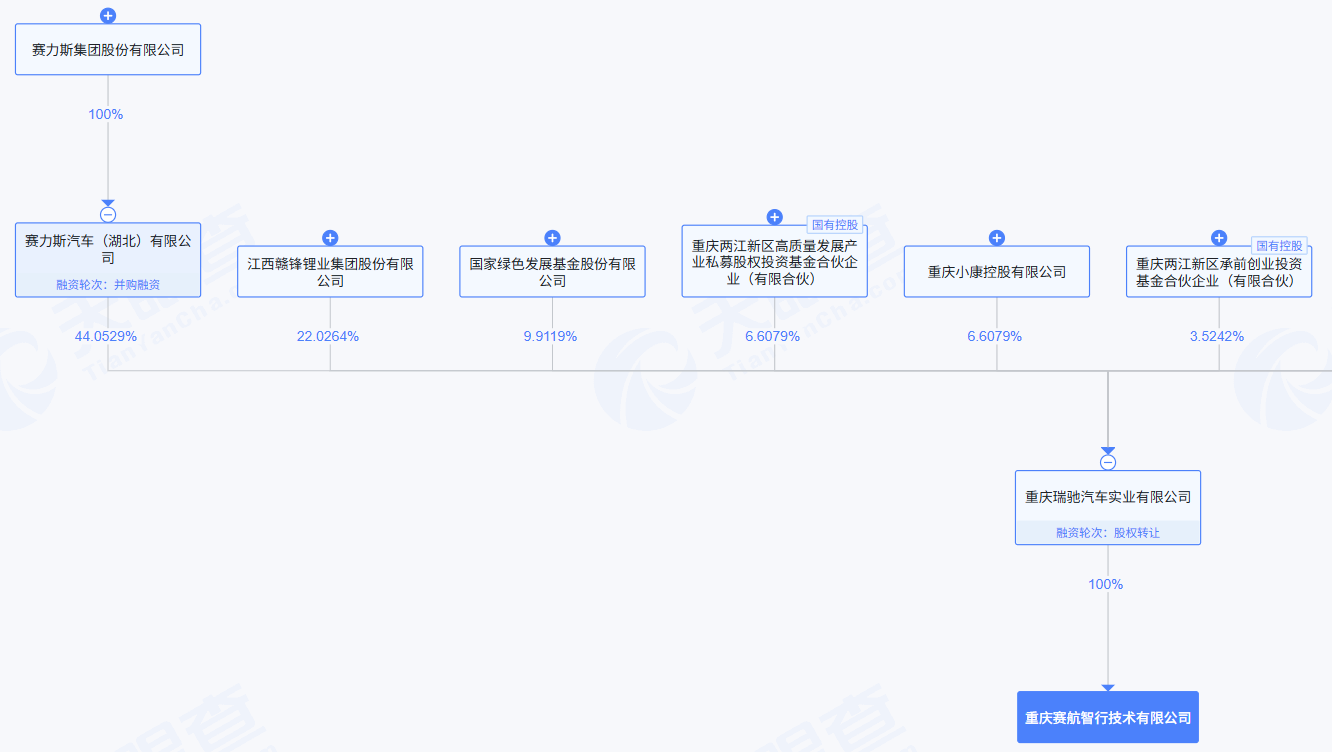Click the plus icon above 重庆两江新区高质量发展产业基金
Viewport: 1332px width, 752px height.
coord(773,216)
